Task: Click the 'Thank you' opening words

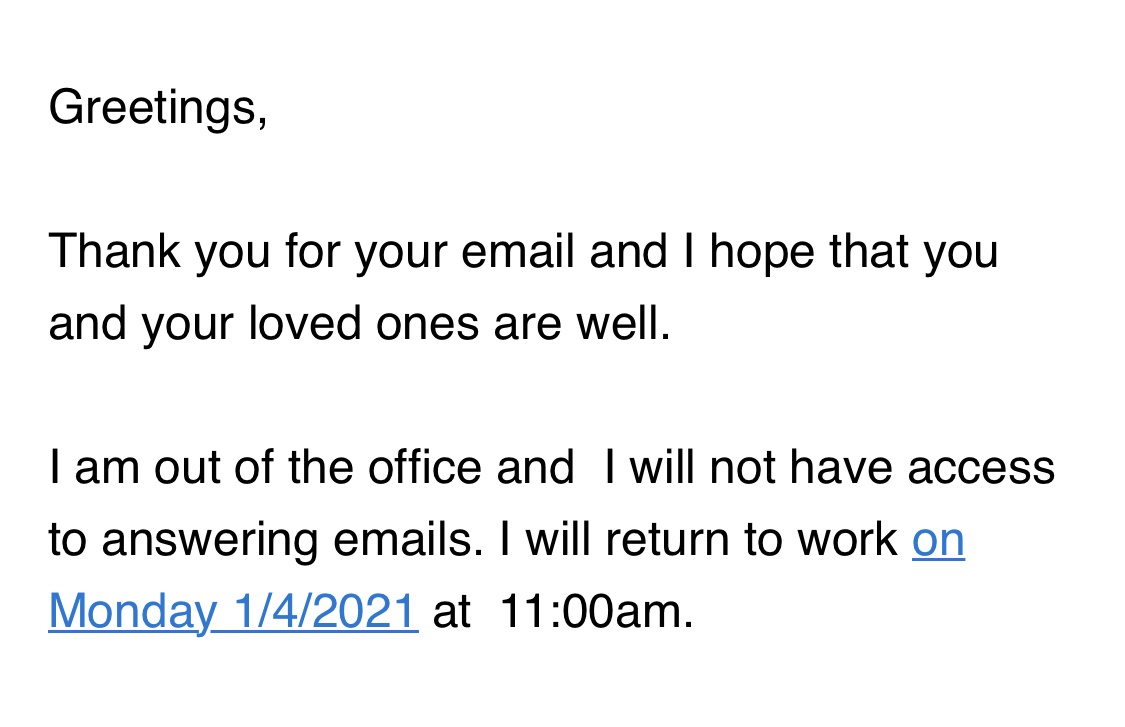Action: [159, 253]
